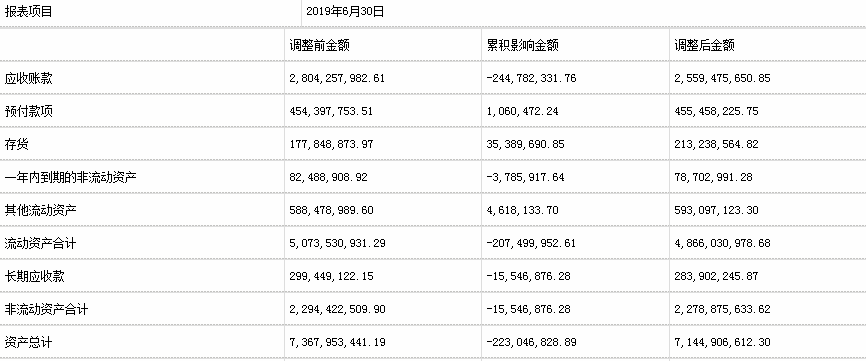The width and height of the screenshot is (866, 361).
Task: Click the 预付款项 row label
Action: (28, 112)
